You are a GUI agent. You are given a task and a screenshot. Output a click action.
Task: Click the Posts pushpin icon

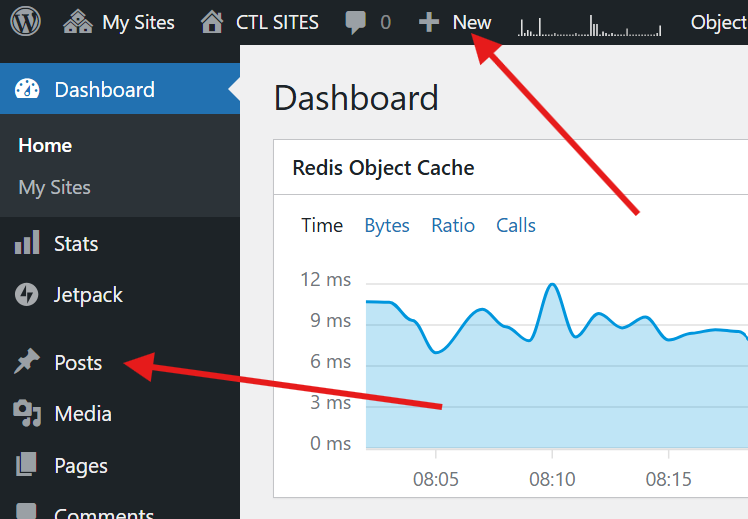pyautogui.click(x=27, y=361)
